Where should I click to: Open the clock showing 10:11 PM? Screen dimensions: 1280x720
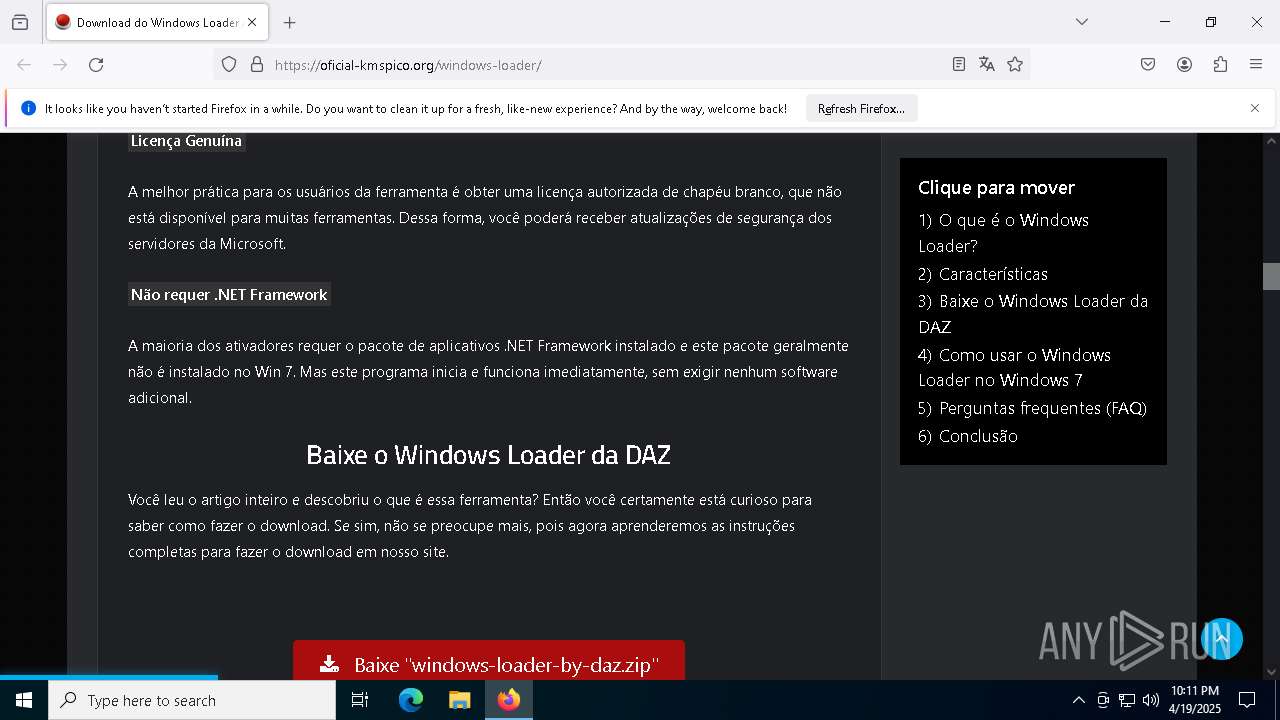pyautogui.click(x=1196, y=700)
